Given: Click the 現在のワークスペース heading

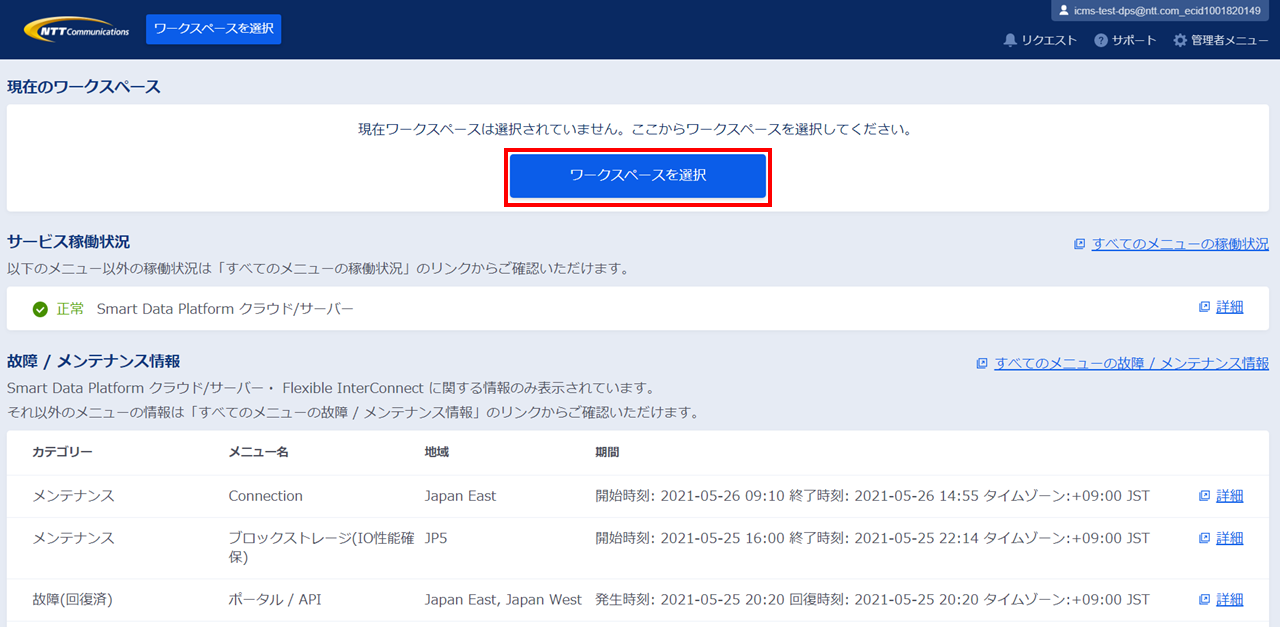Looking at the screenshot, I should point(84,87).
